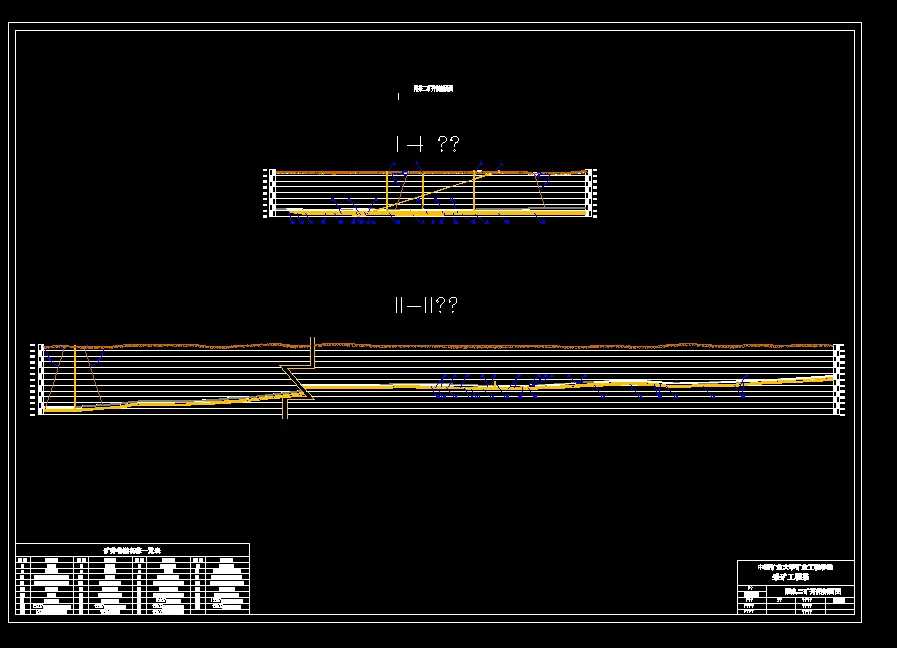Image resolution: width=897 pixels, height=648 pixels.
Task: Click the drawing name in the title block
Action: tap(813, 591)
